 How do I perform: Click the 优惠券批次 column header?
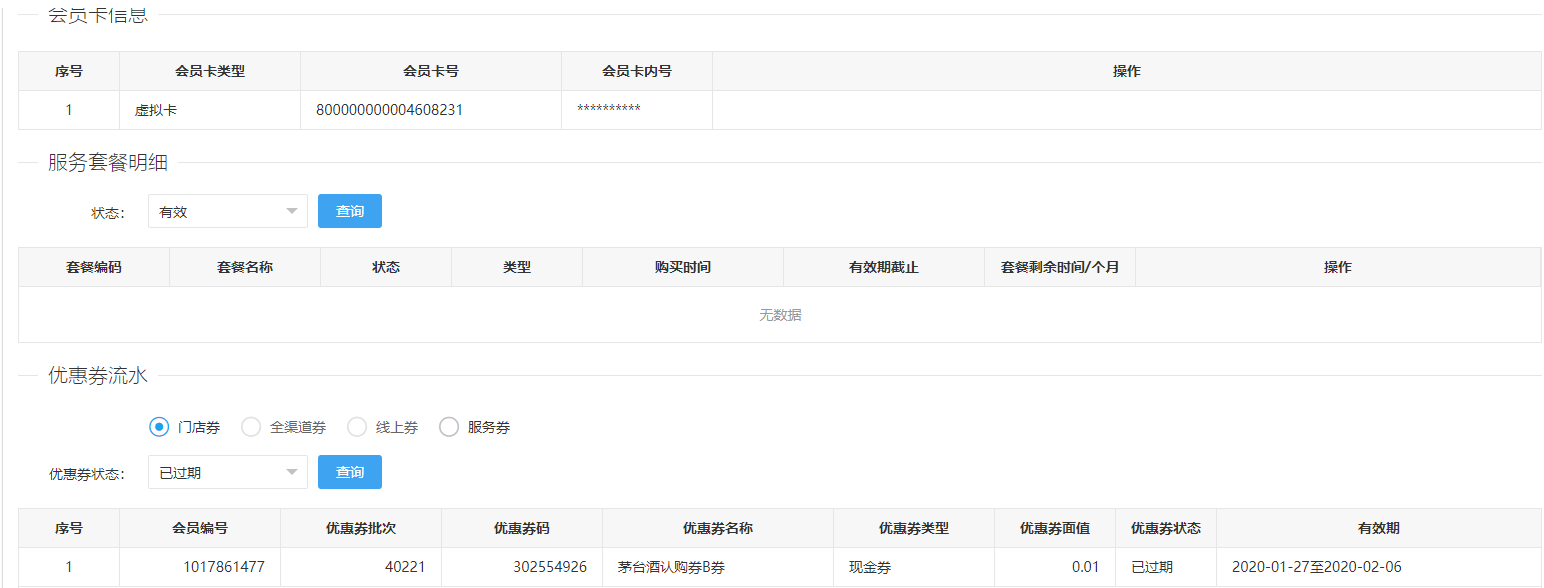(361, 528)
